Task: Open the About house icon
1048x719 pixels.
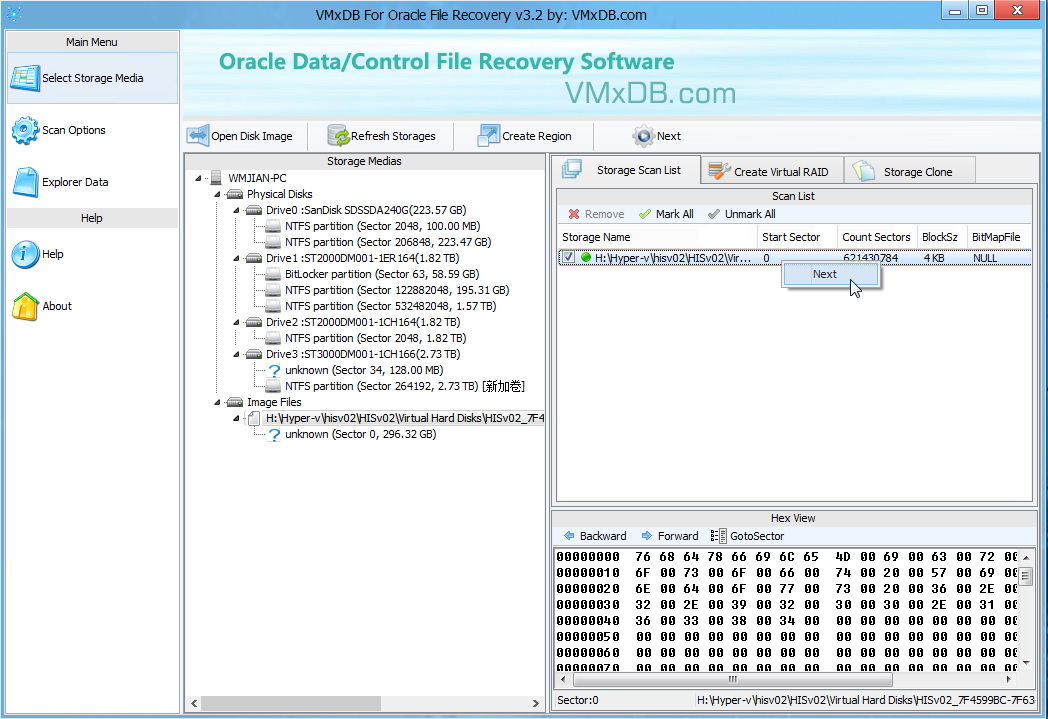Action: point(25,307)
